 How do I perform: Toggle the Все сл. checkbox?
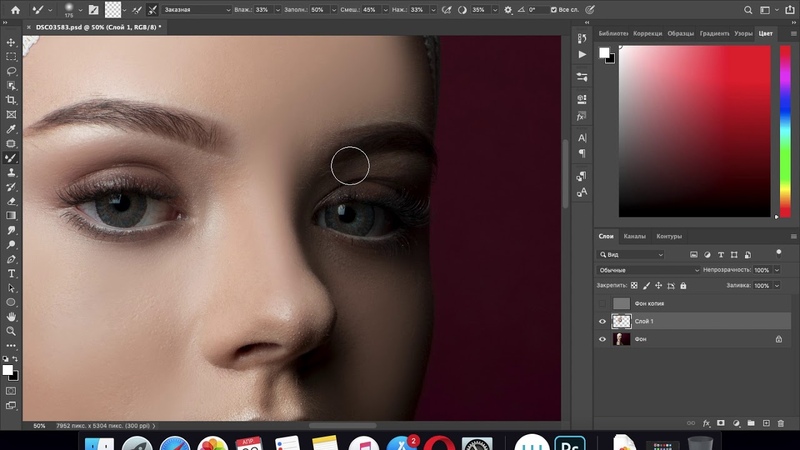(x=556, y=10)
